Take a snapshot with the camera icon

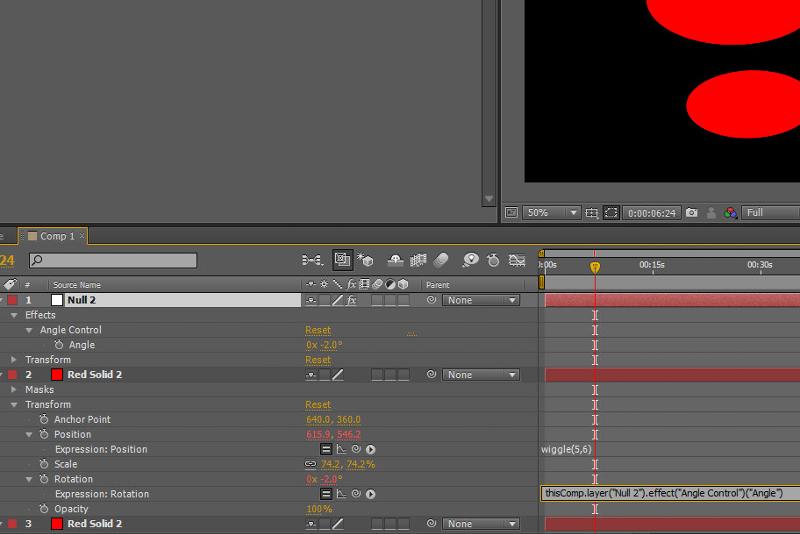[x=692, y=213]
